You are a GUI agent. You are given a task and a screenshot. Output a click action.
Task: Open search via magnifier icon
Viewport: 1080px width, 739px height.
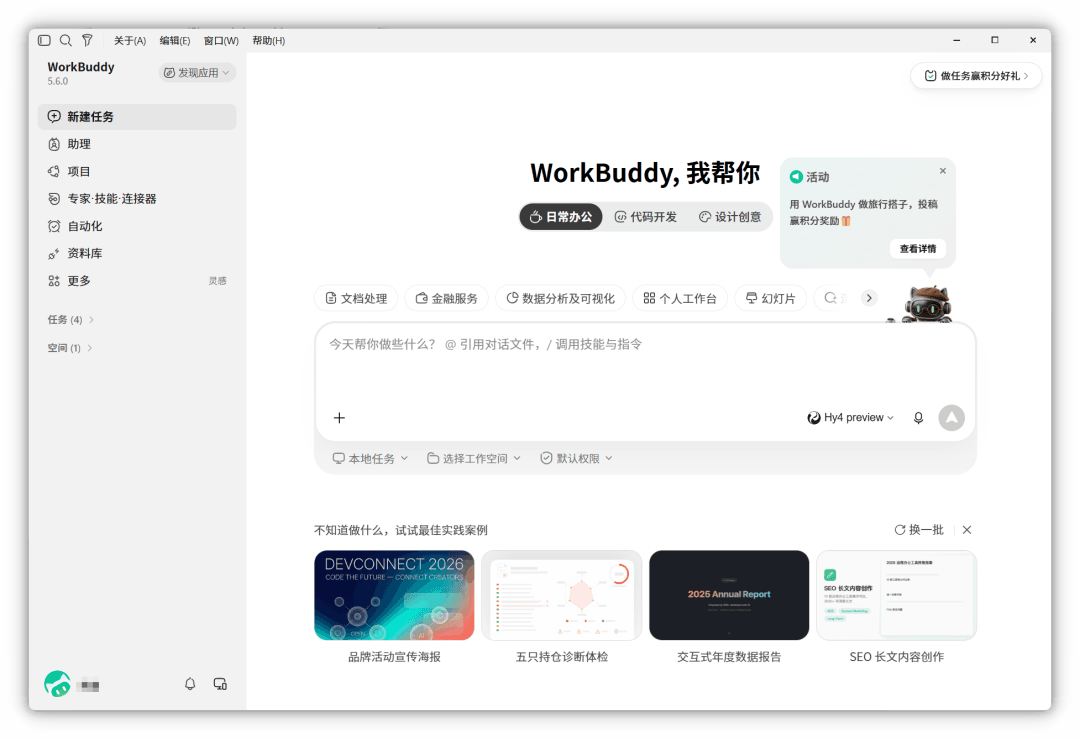(65, 41)
